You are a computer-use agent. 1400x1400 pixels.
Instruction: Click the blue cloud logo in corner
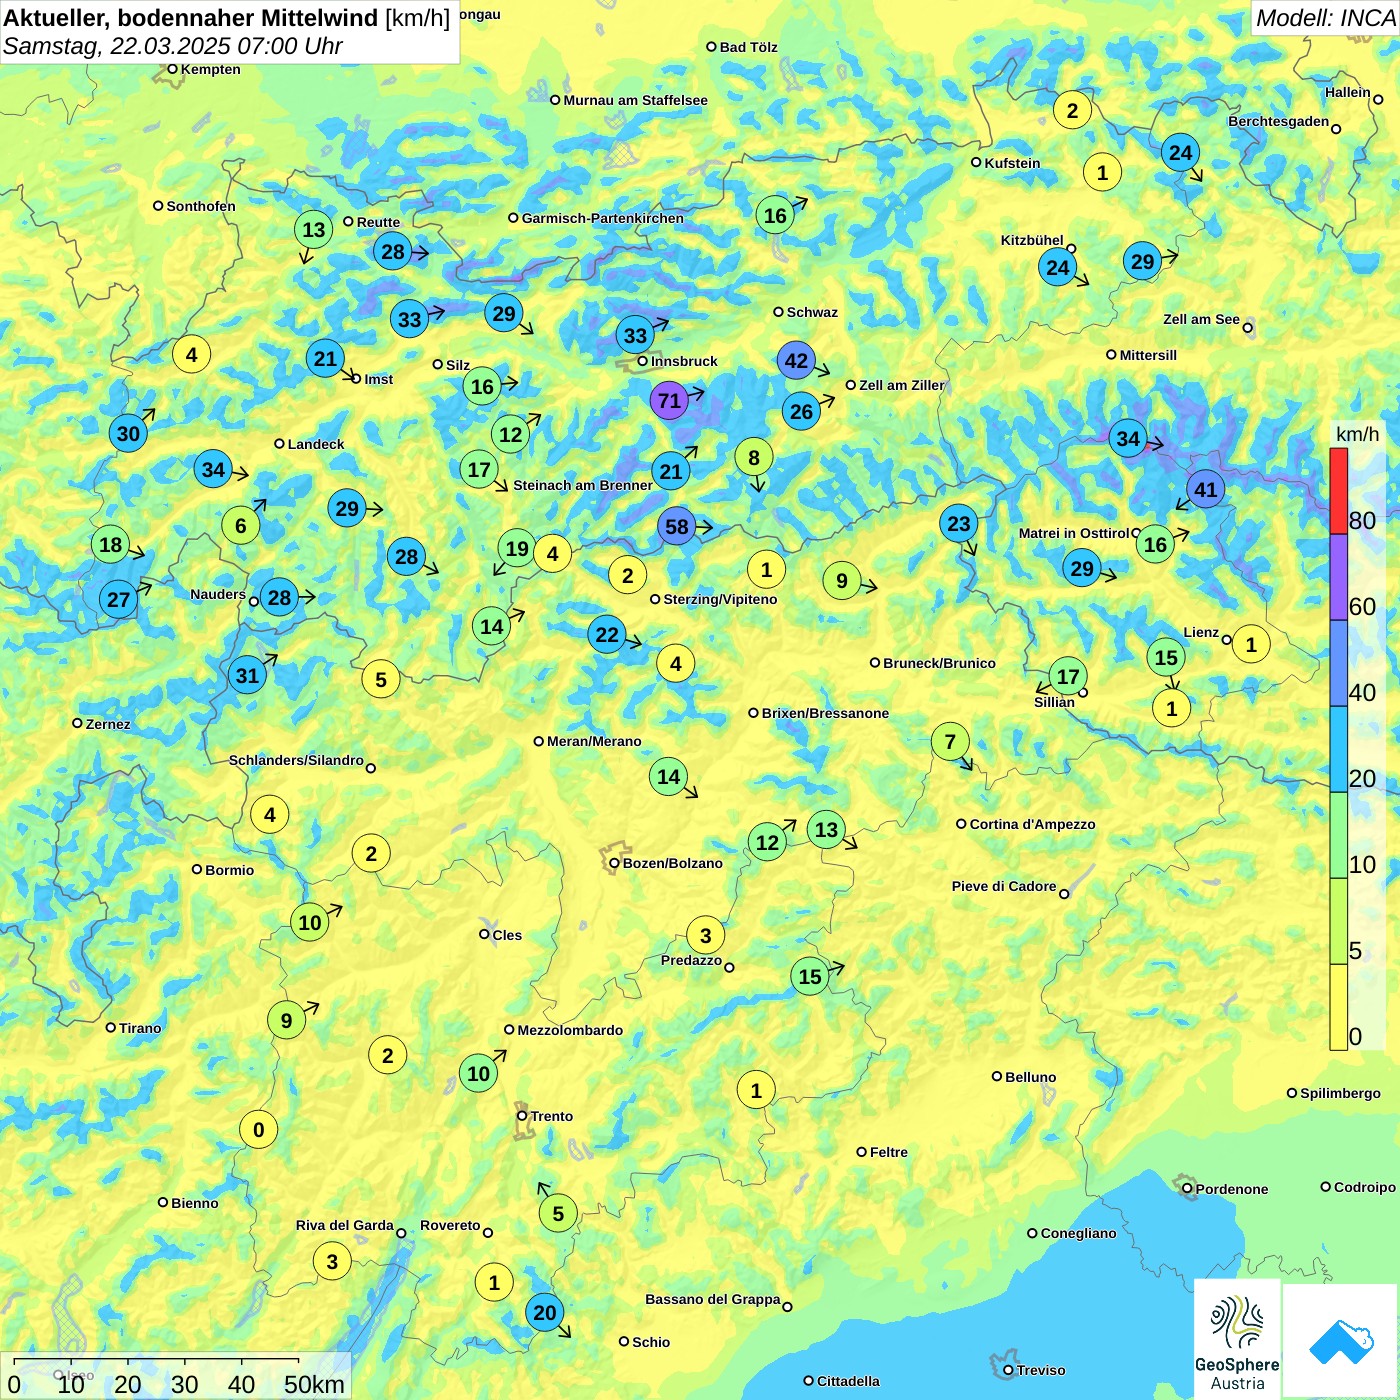pyautogui.click(x=1341, y=1341)
